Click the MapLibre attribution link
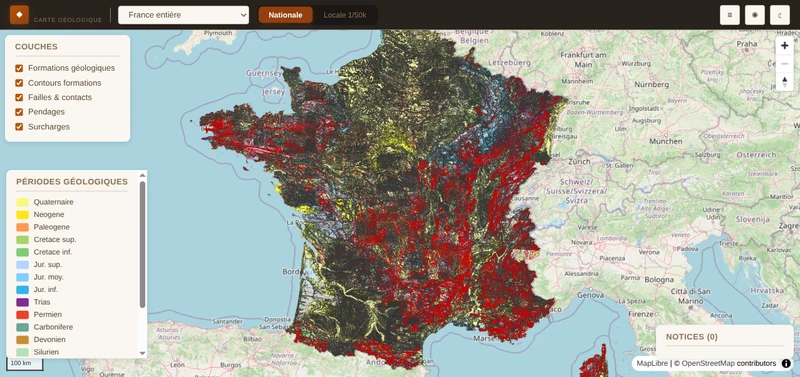 [653, 363]
